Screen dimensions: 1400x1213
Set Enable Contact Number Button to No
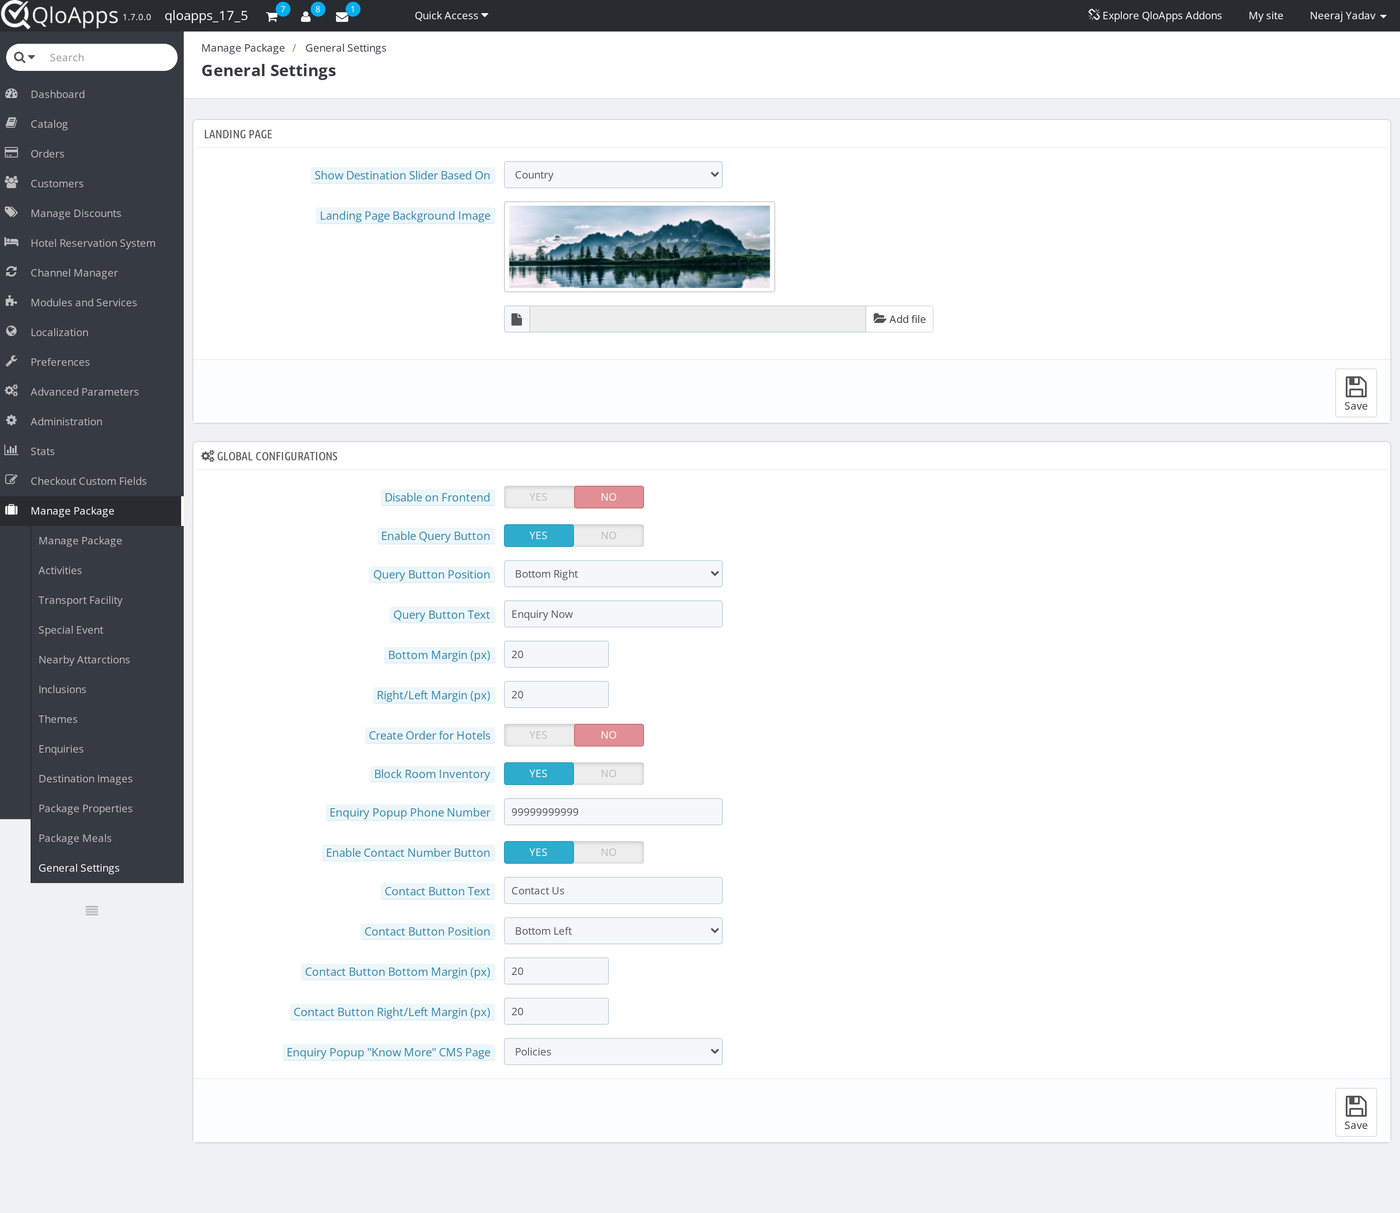pyautogui.click(x=609, y=853)
